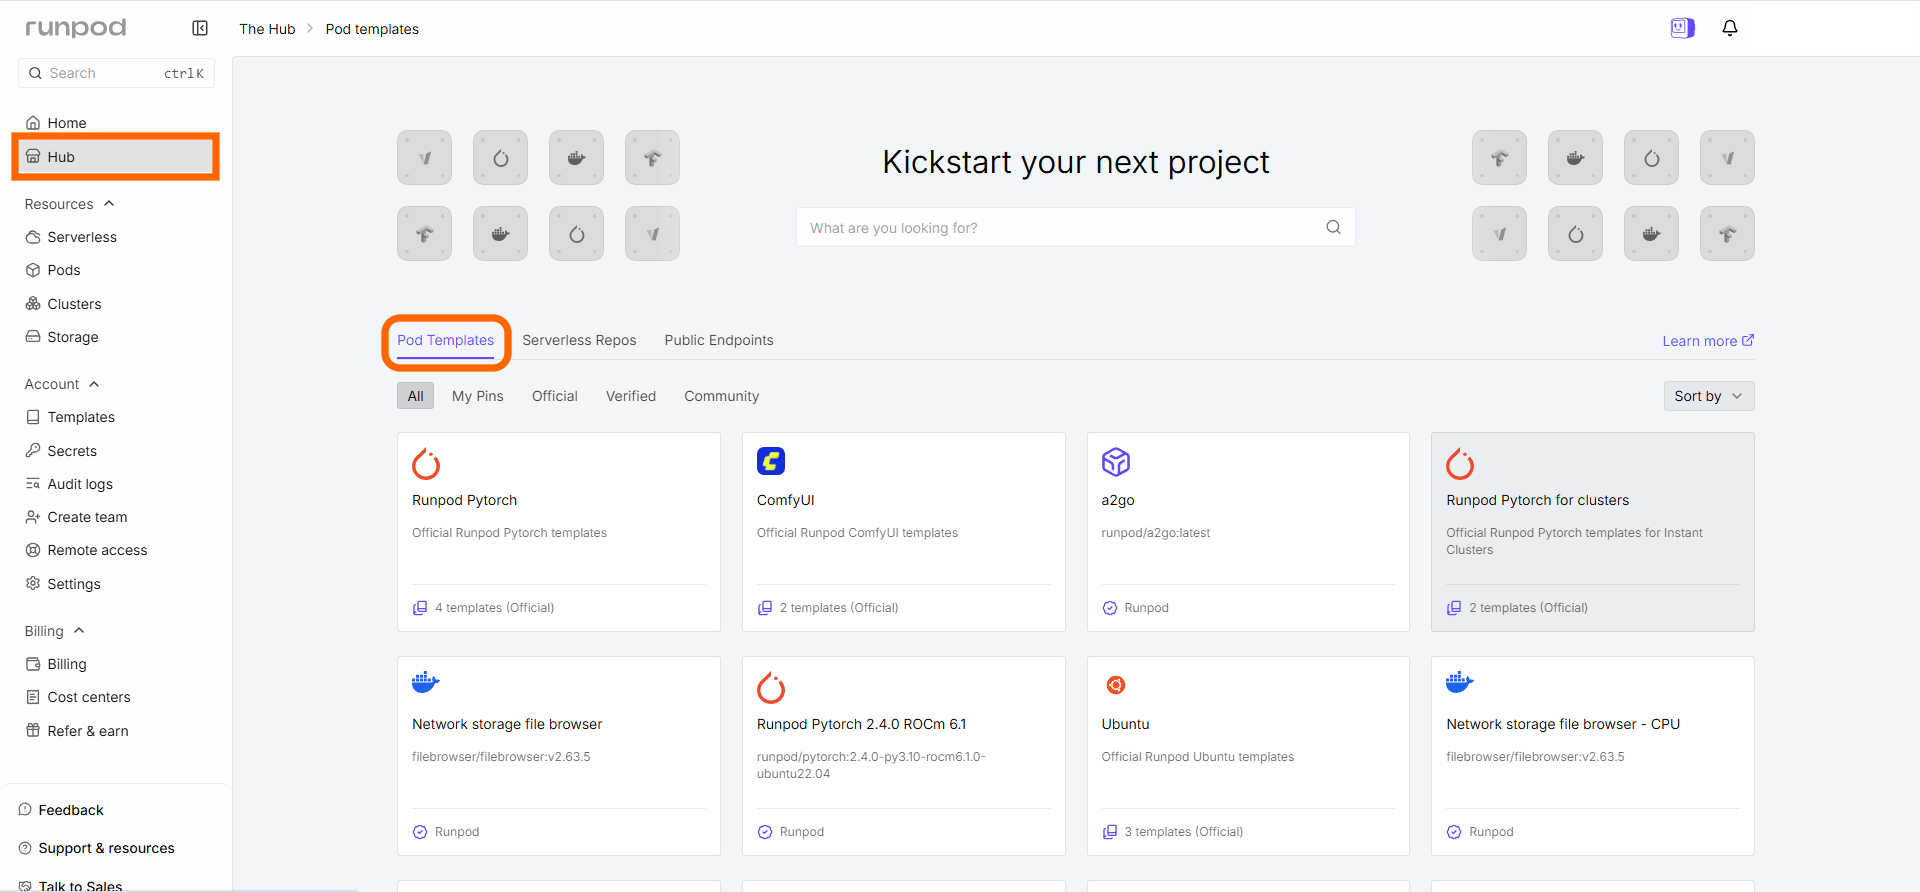Filter templates by My Pins
The image size is (1920, 892).
click(x=478, y=396)
